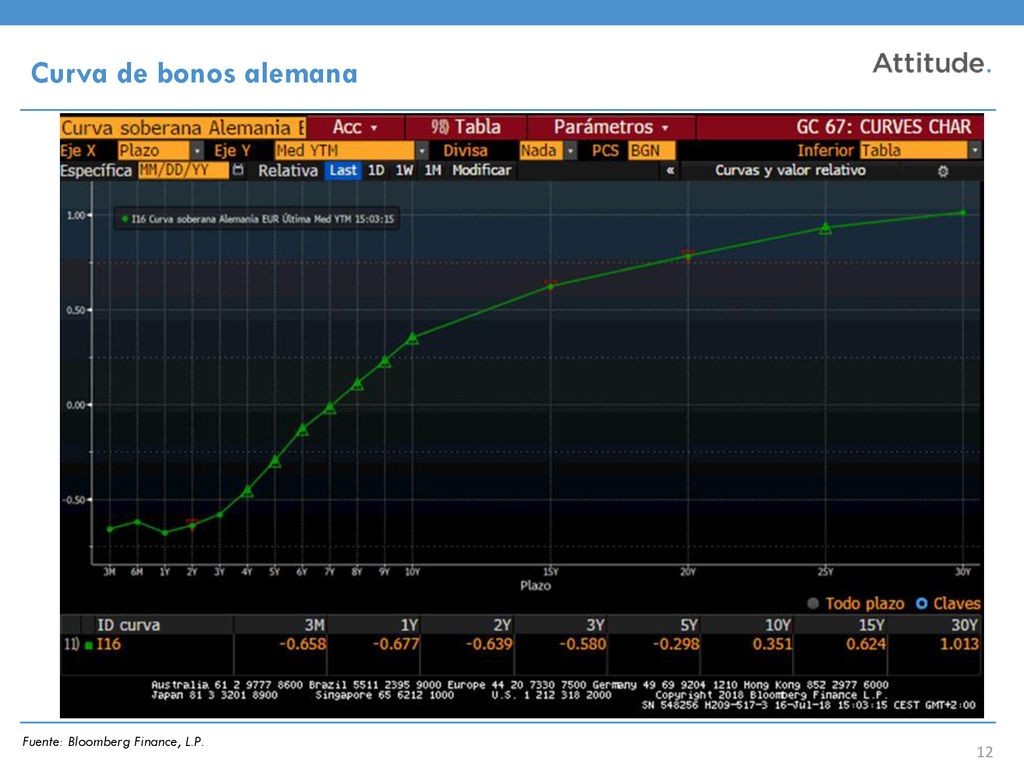Open the Acc dropdown menu
Screen dimensions: 1024x768
tap(355, 127)
